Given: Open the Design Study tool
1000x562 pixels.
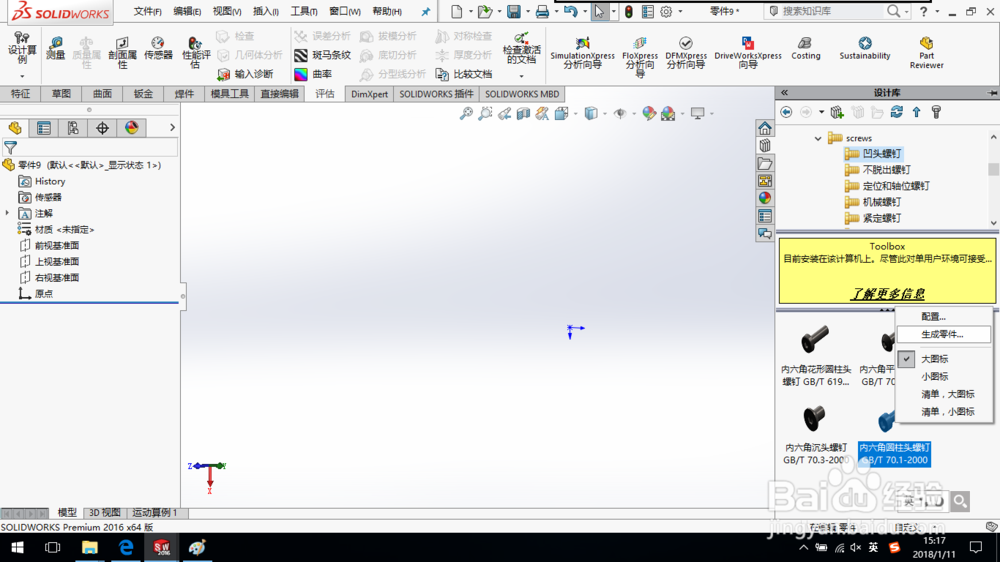Looking at the screenshot, I should point(22,48).
